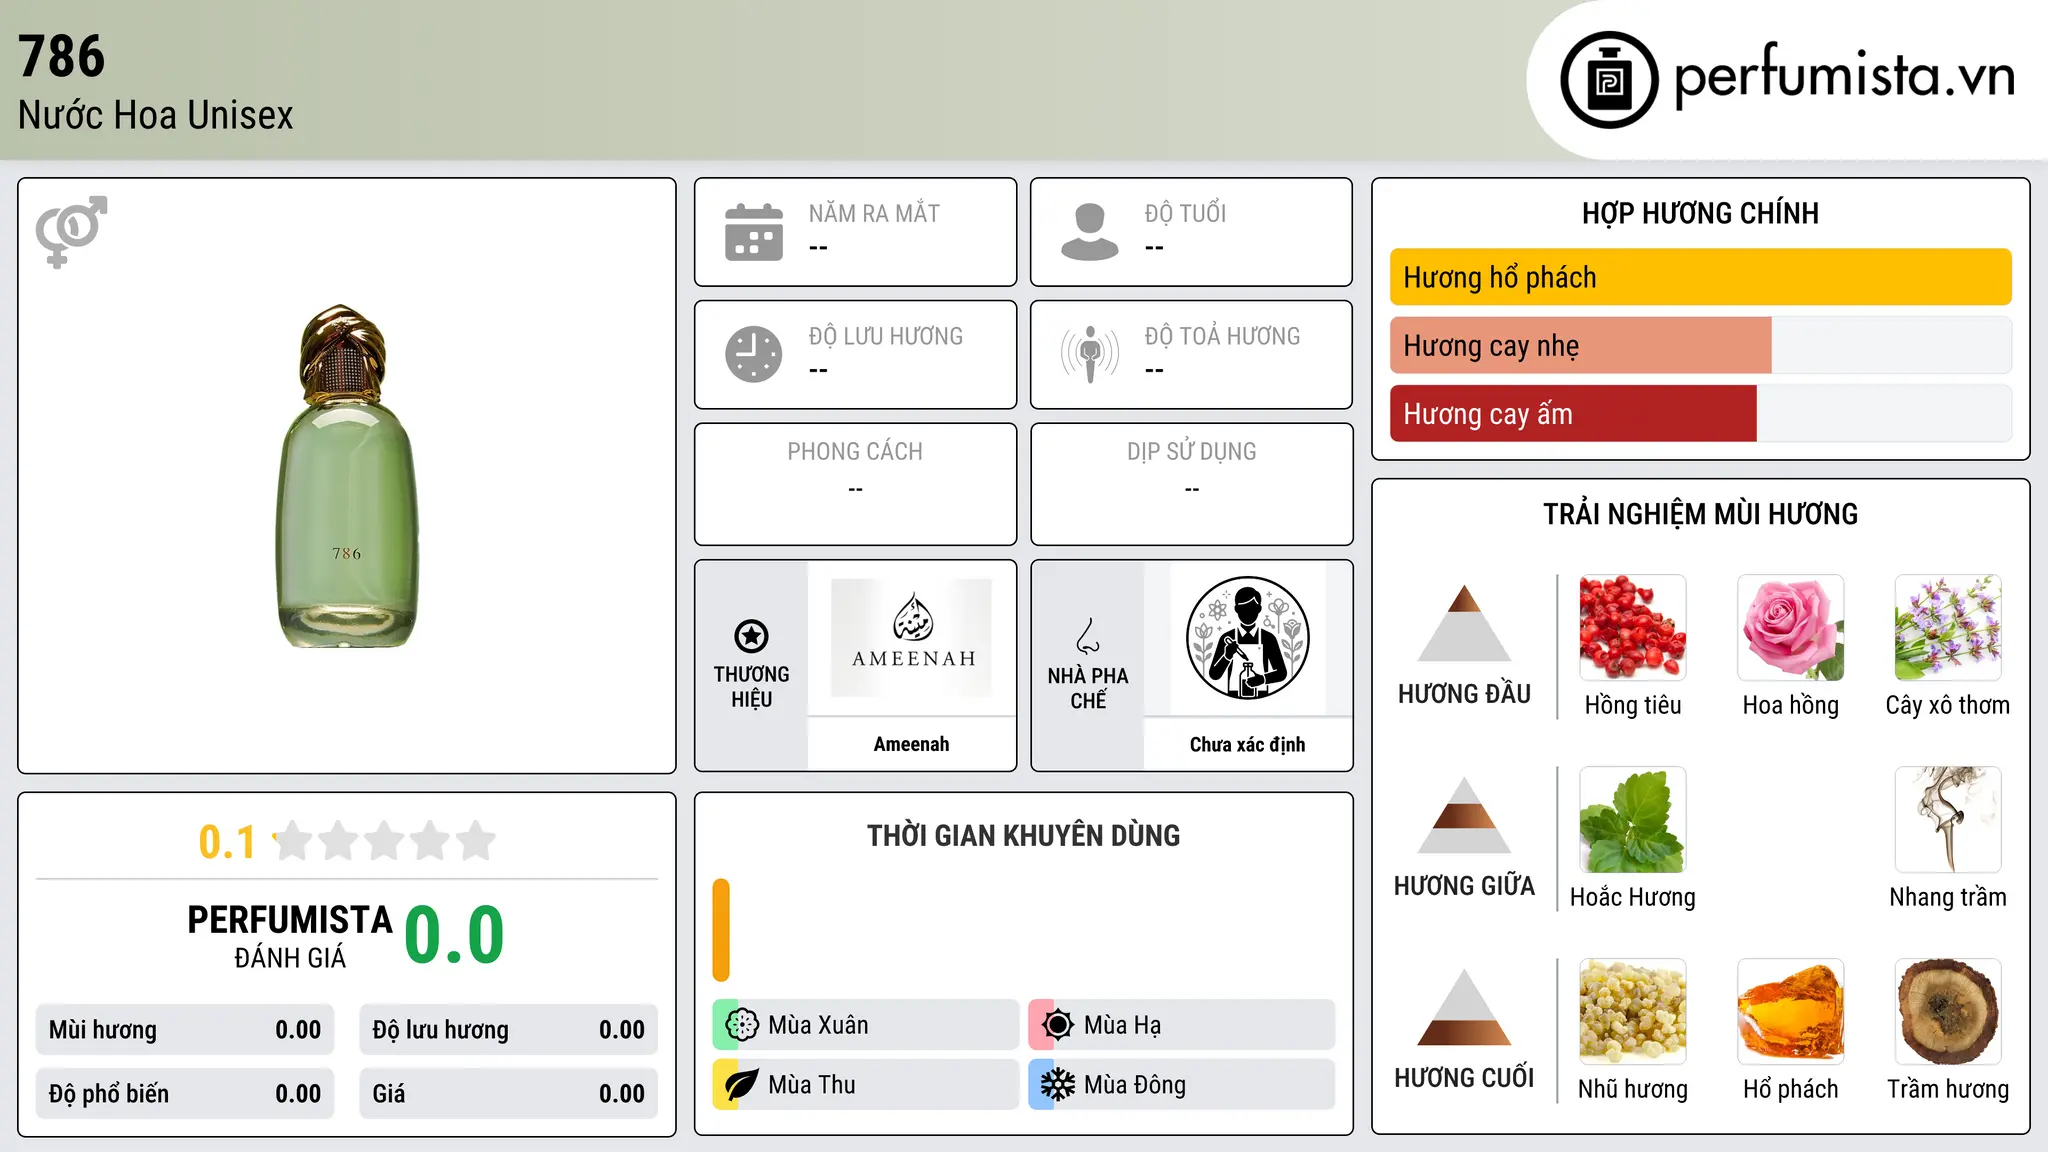The image size is (2048, 1152).
Task: Click the leaf icon for Mùa Thu
Action: pyautogui.click(x=742, y=1085)
